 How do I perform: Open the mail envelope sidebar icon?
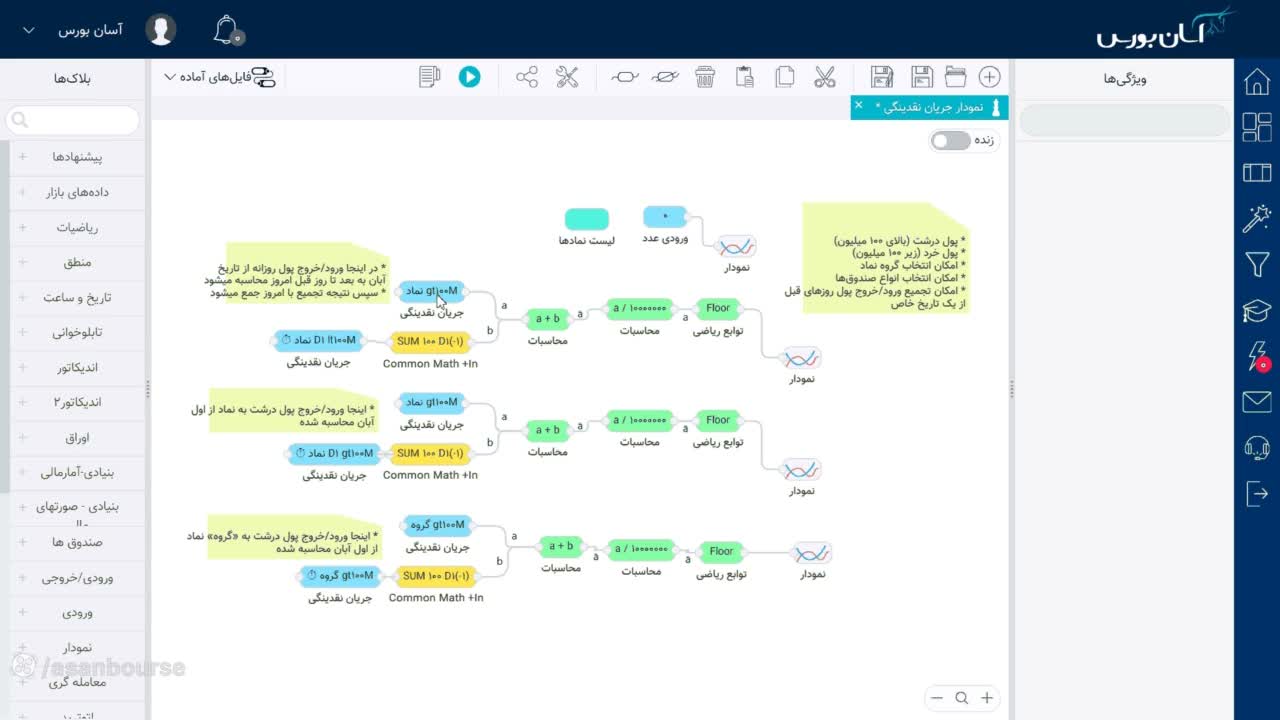[1257, 402]
